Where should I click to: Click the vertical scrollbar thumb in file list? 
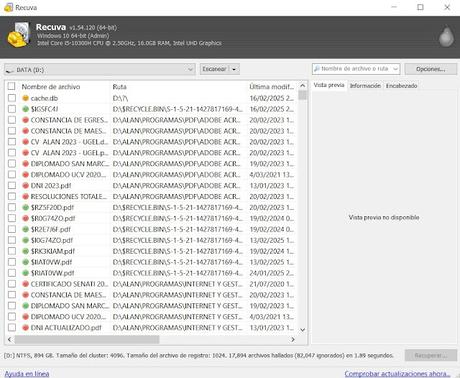tap(302, 95)
